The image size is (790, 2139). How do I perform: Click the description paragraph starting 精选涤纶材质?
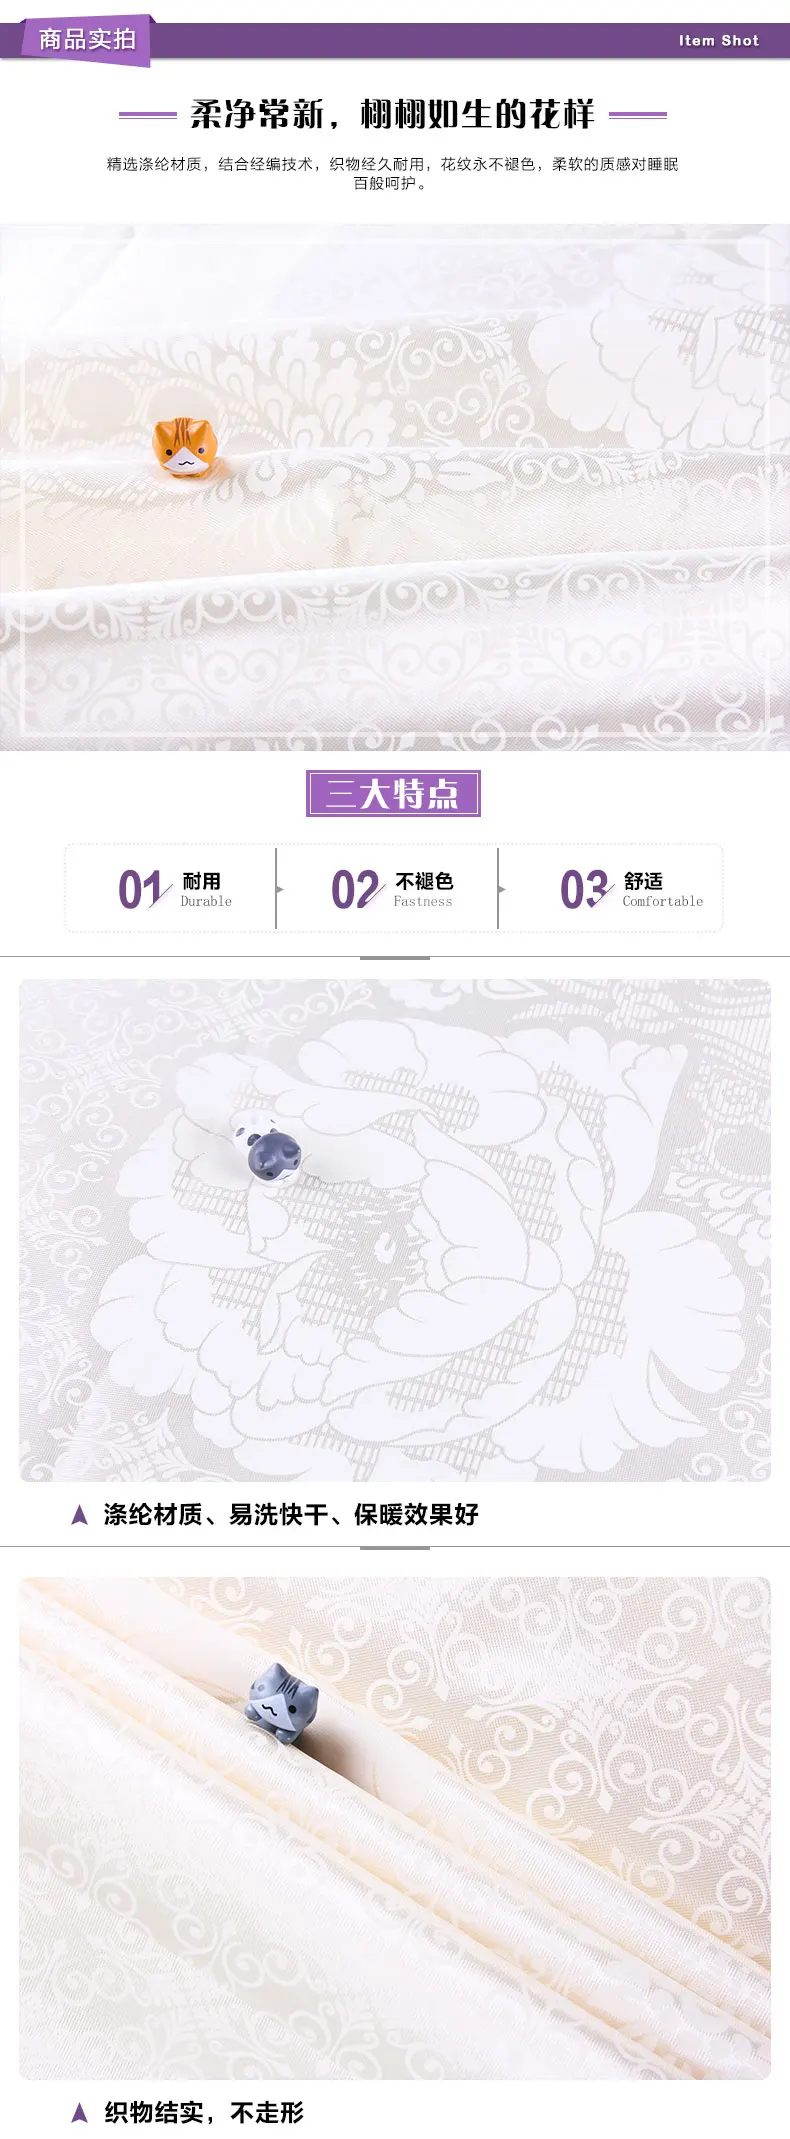coord(393,173)
